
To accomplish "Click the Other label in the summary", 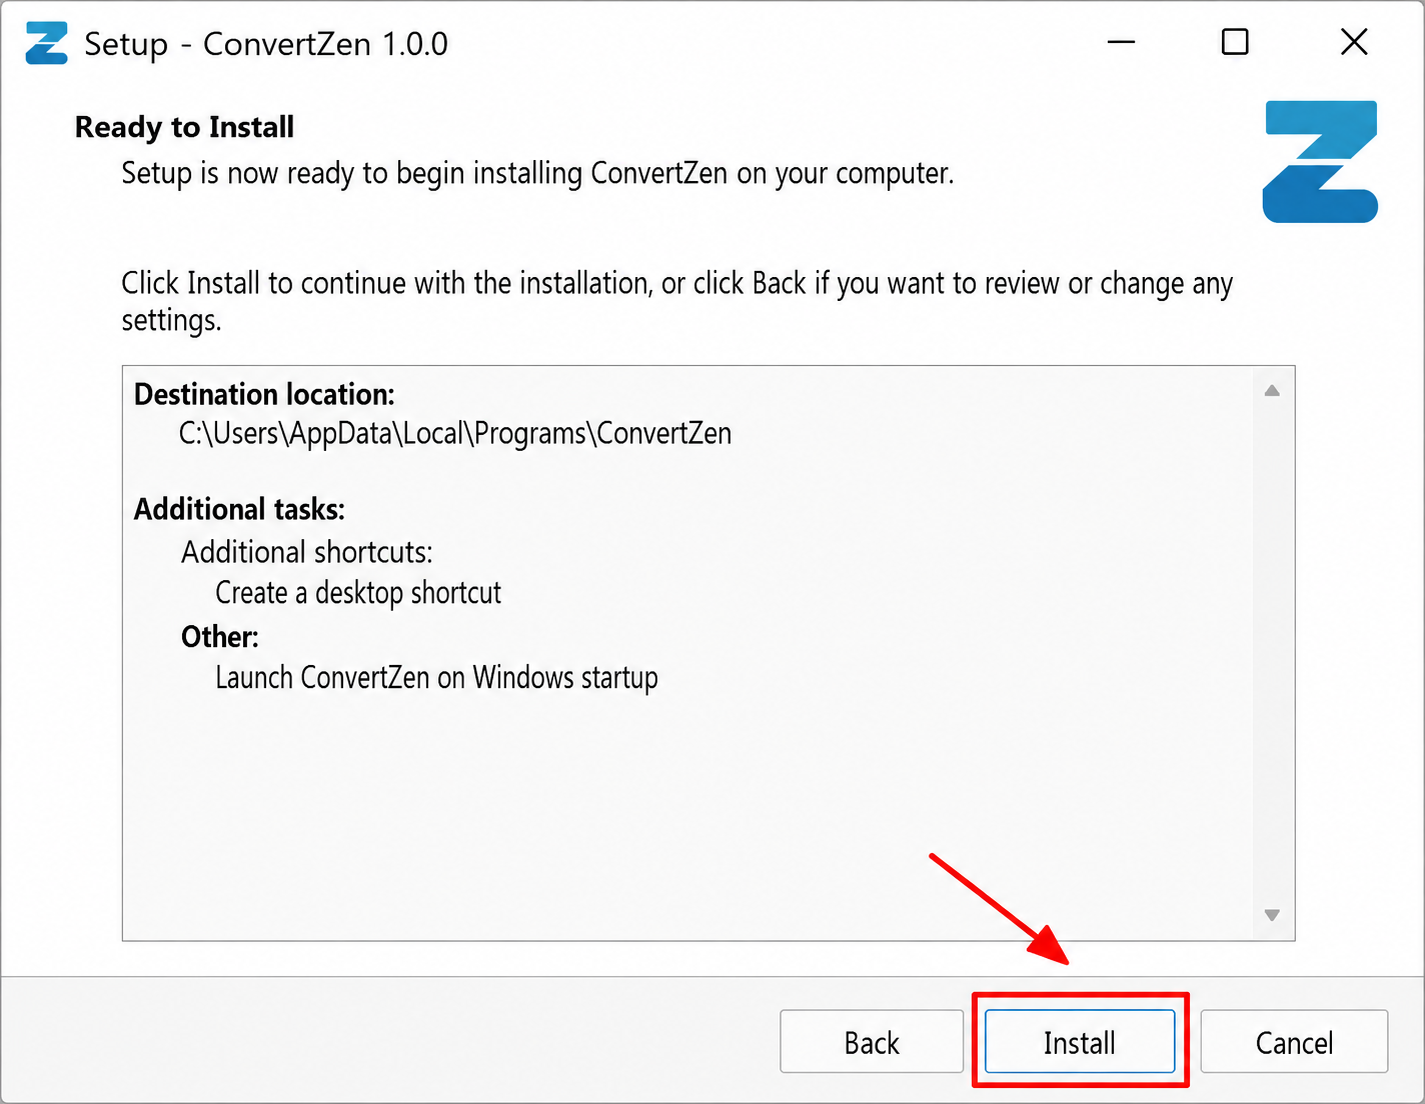I will [x=220, y=637].
